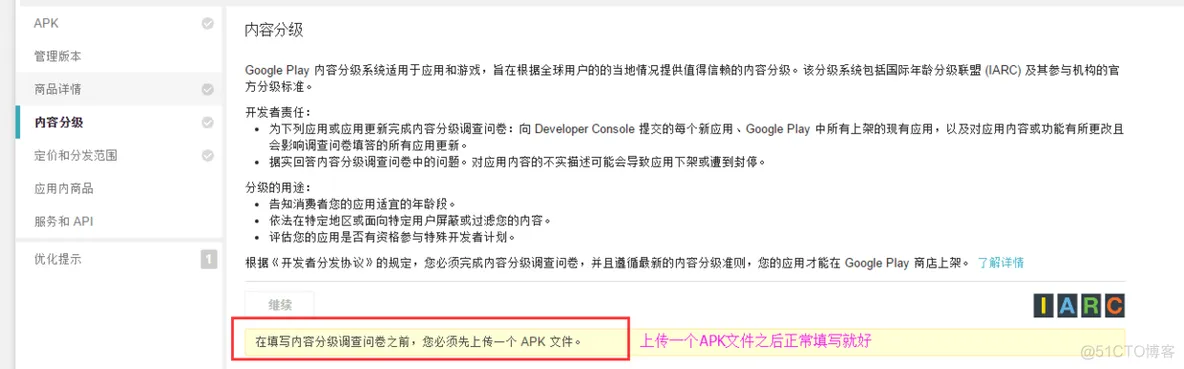1184x369 pixels.
Task: Click the IARC logo
Action: 1080,305
